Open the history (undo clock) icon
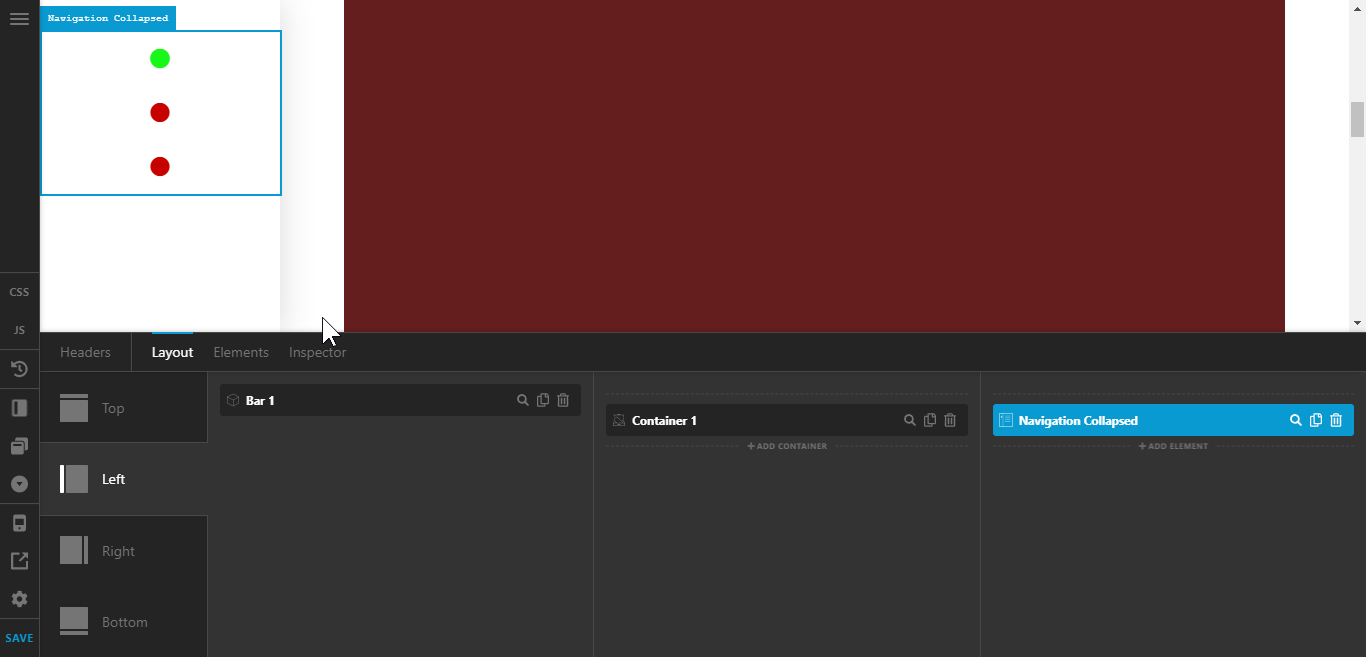1366x657 pixels. click(19, 369)
